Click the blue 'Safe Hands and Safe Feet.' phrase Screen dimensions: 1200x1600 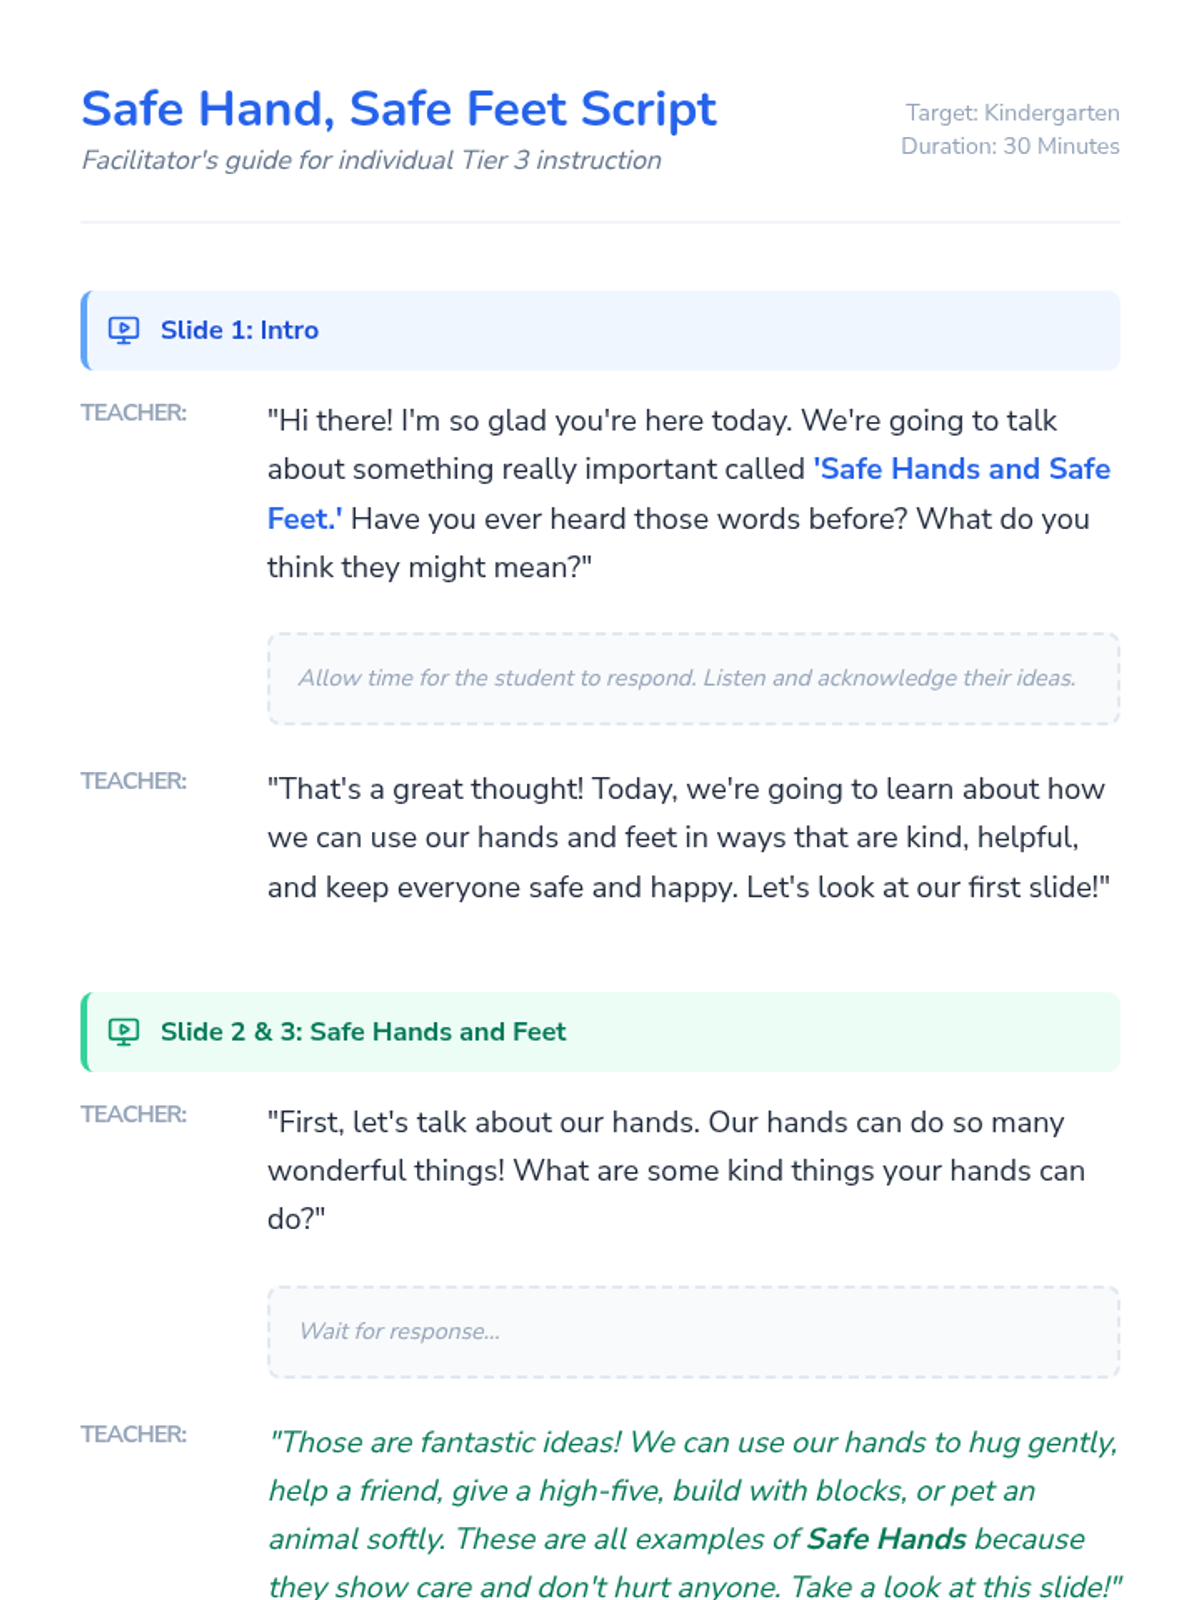point(960,469)
